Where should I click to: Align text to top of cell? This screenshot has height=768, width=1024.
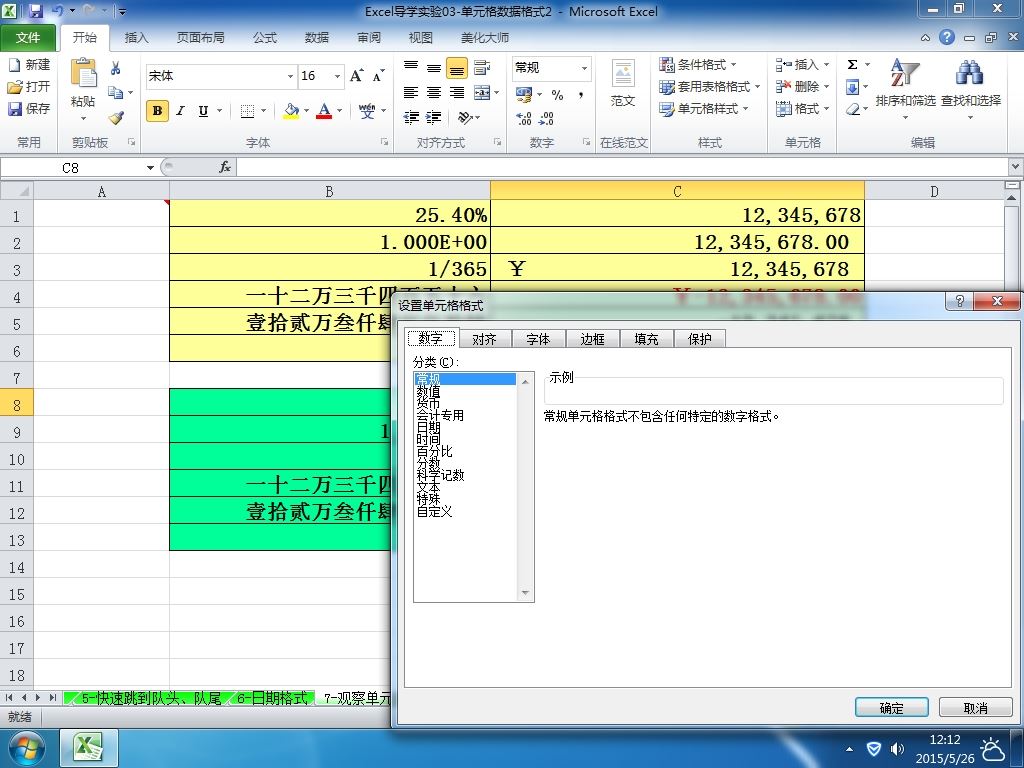411,67
